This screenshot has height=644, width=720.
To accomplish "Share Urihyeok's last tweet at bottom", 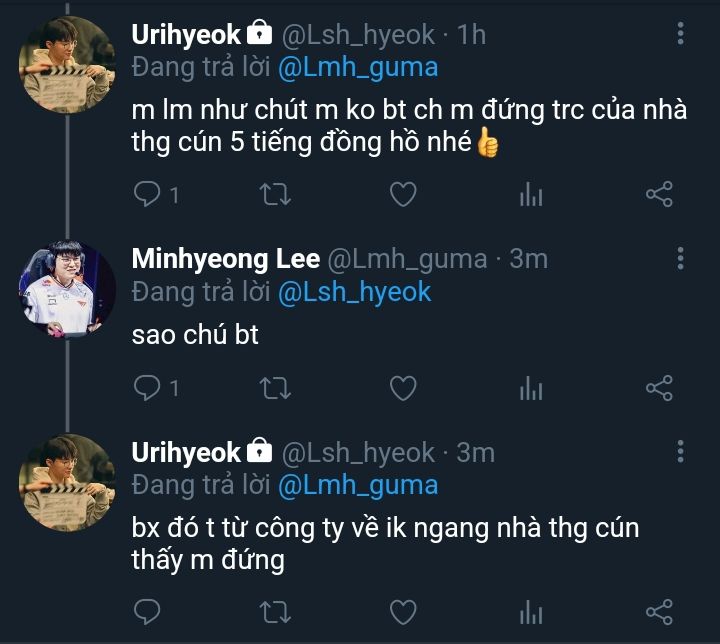I will [x=659, y=610].
